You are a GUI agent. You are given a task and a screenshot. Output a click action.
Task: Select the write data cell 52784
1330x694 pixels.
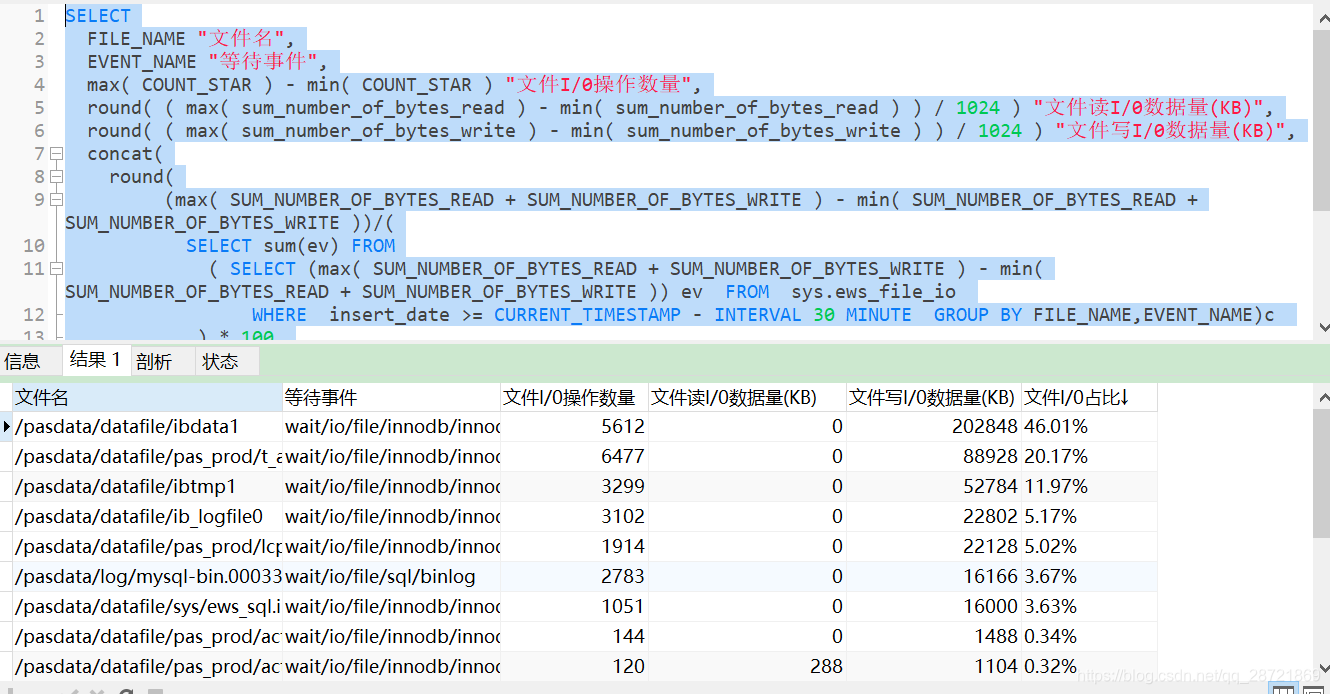pos(933,487)
